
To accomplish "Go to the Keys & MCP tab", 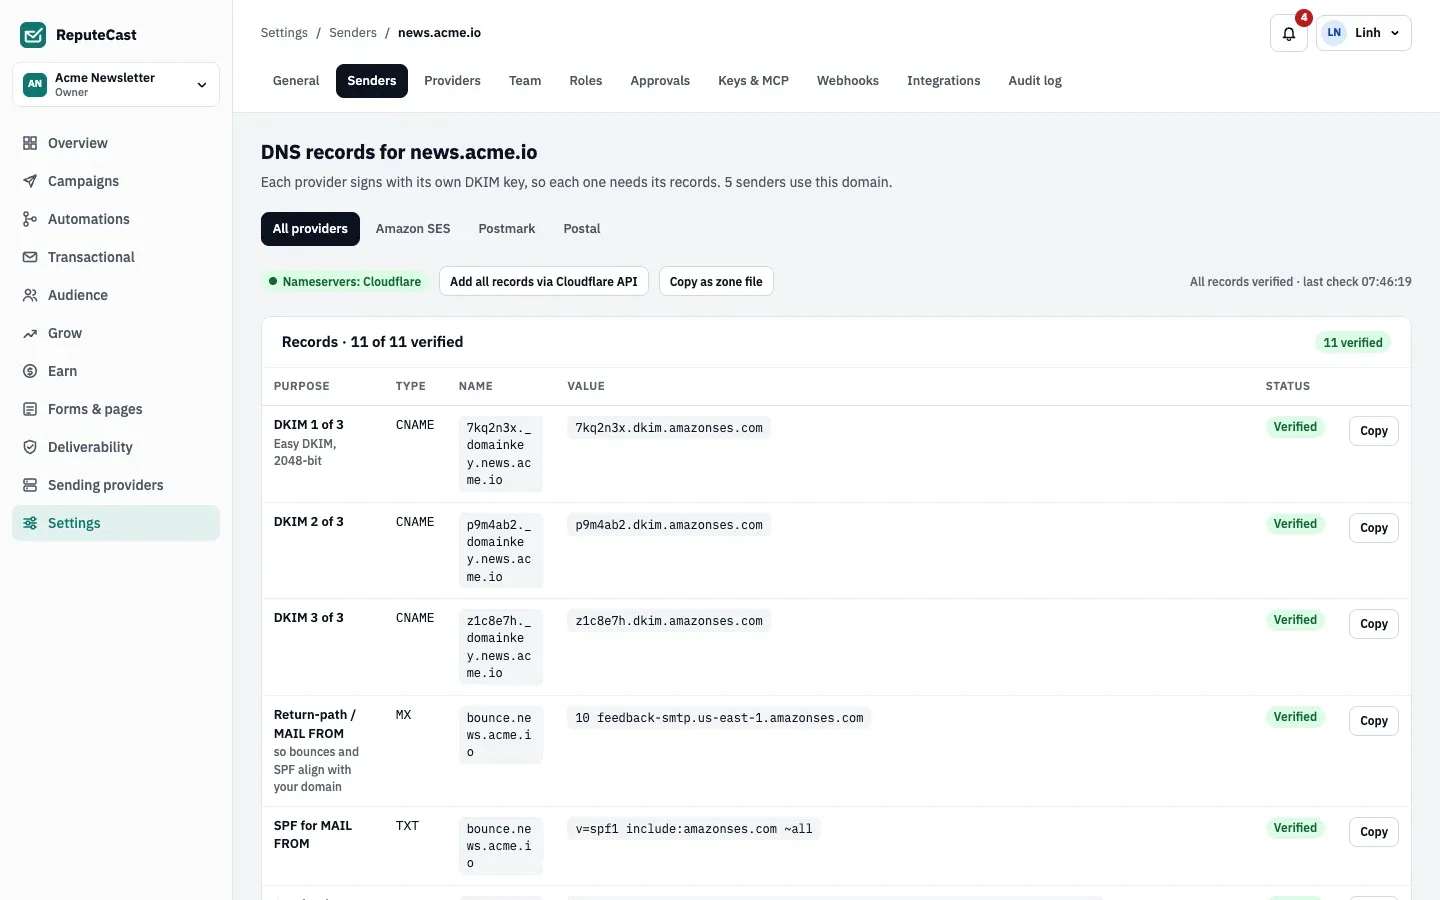I will point(753,81).
